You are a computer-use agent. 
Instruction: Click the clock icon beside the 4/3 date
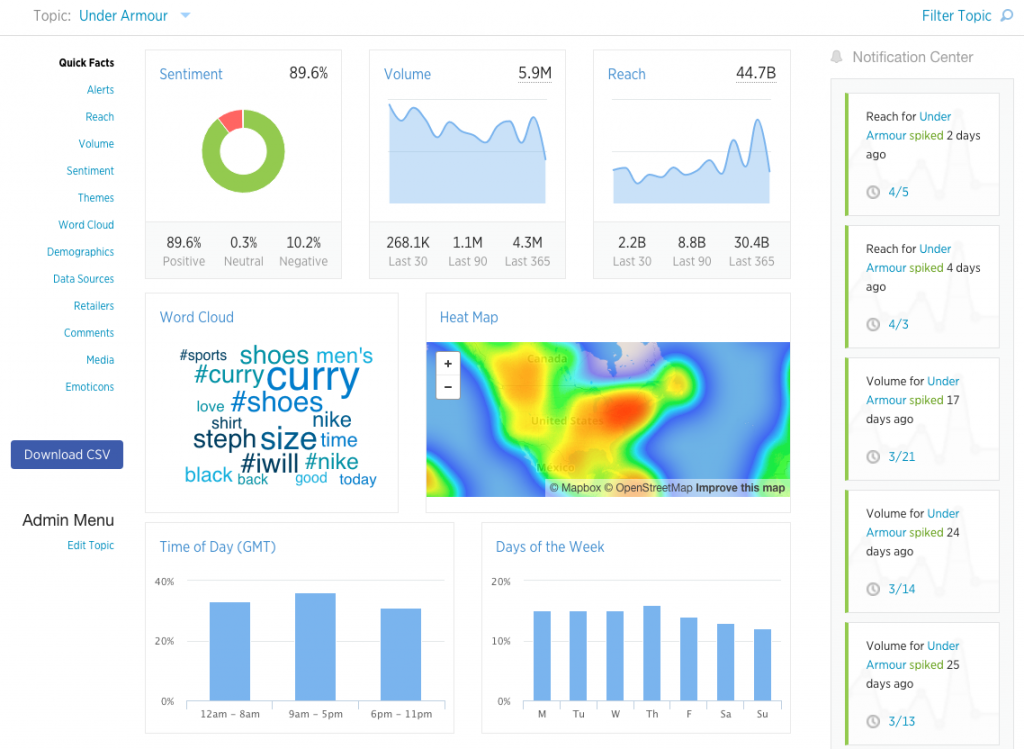[873, 325]
